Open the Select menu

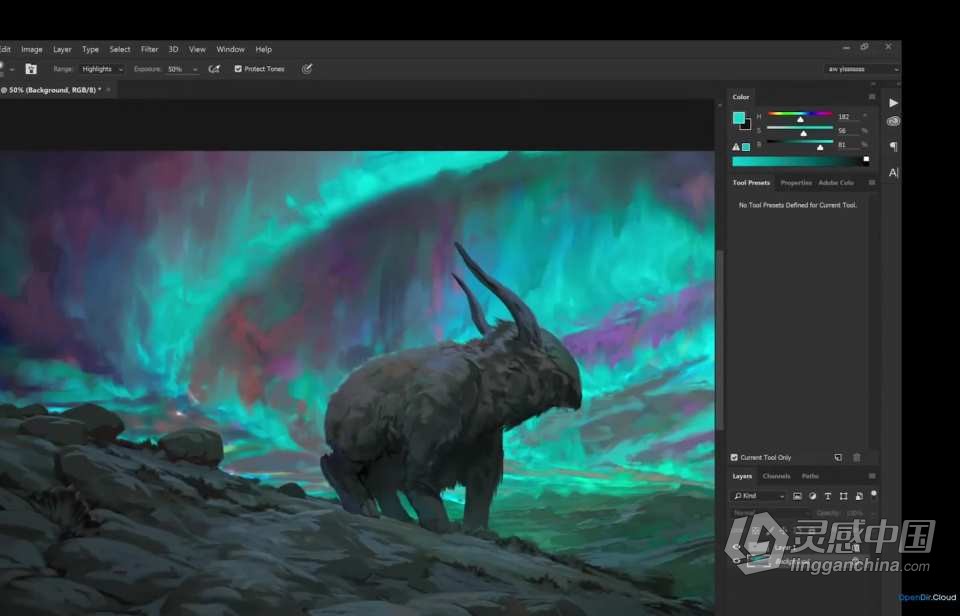(120, 50)
